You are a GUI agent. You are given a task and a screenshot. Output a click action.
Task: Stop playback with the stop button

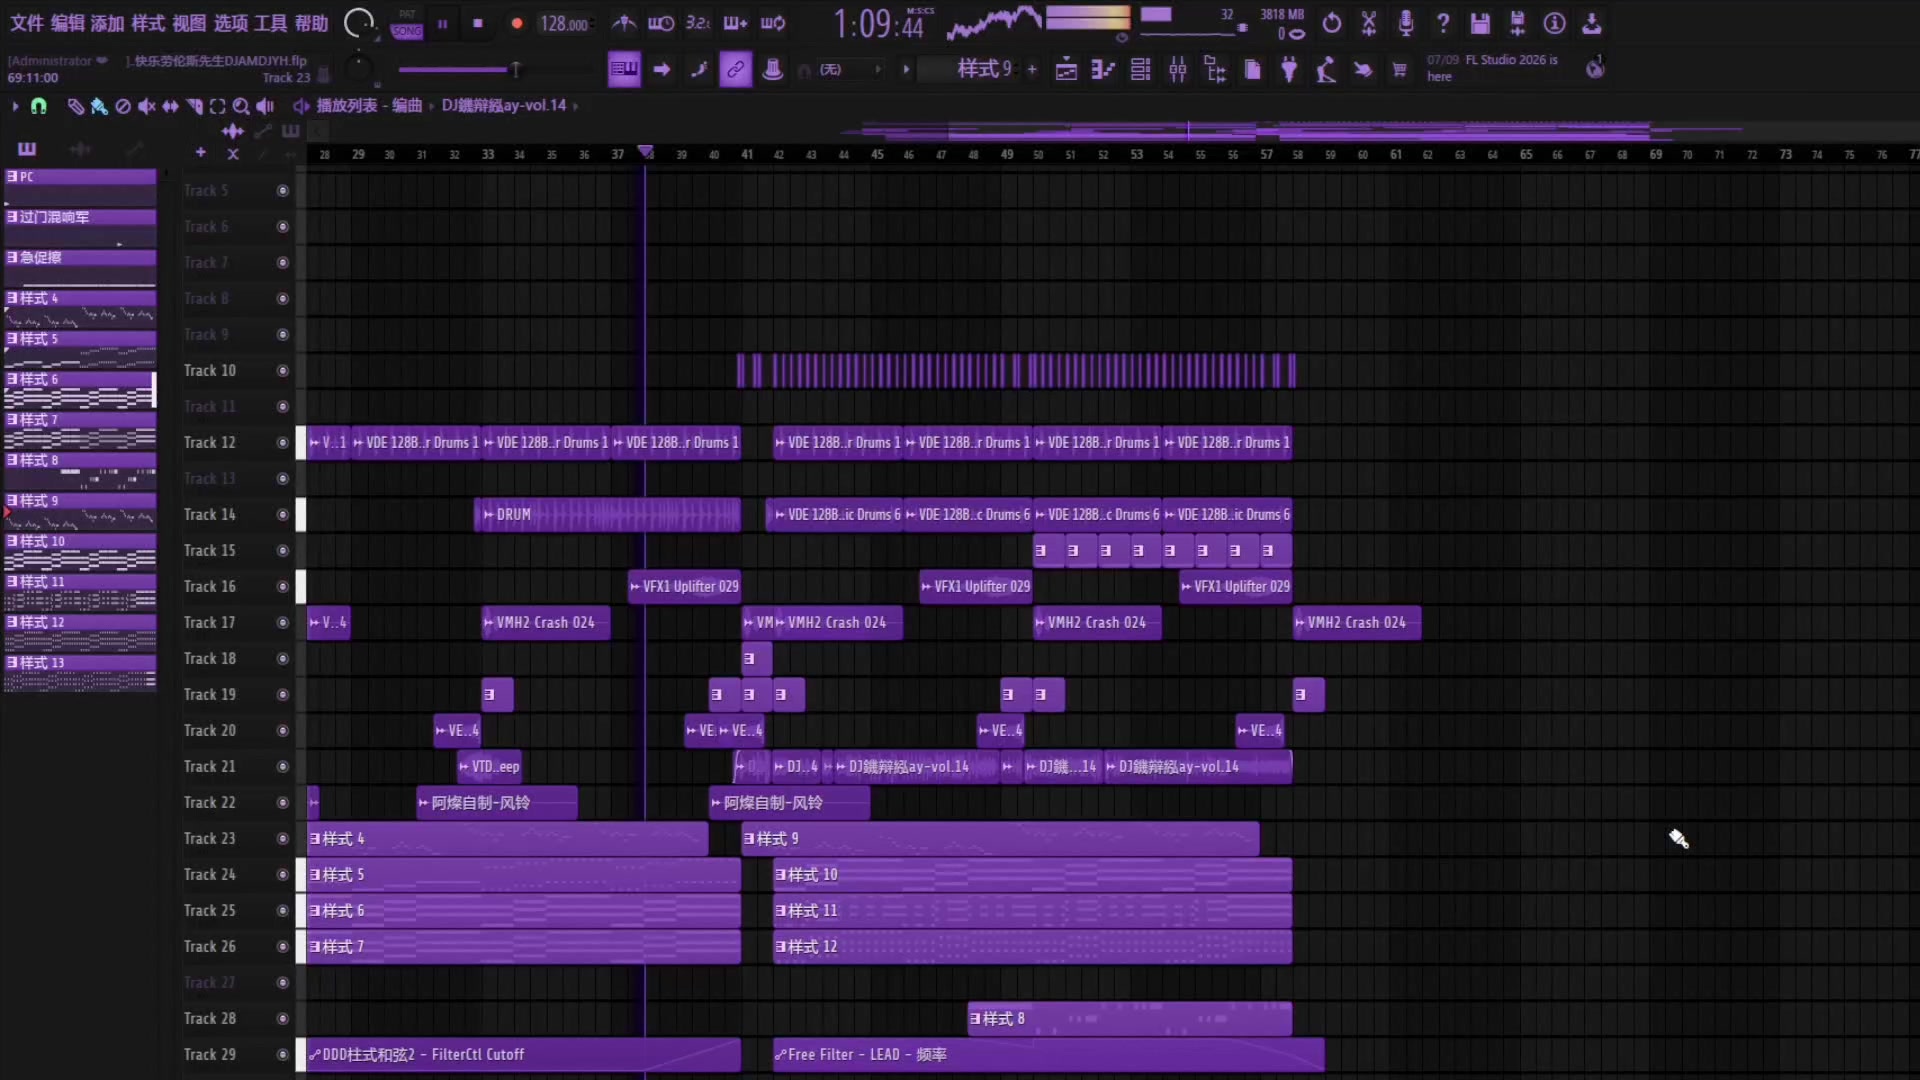[478, 24]
